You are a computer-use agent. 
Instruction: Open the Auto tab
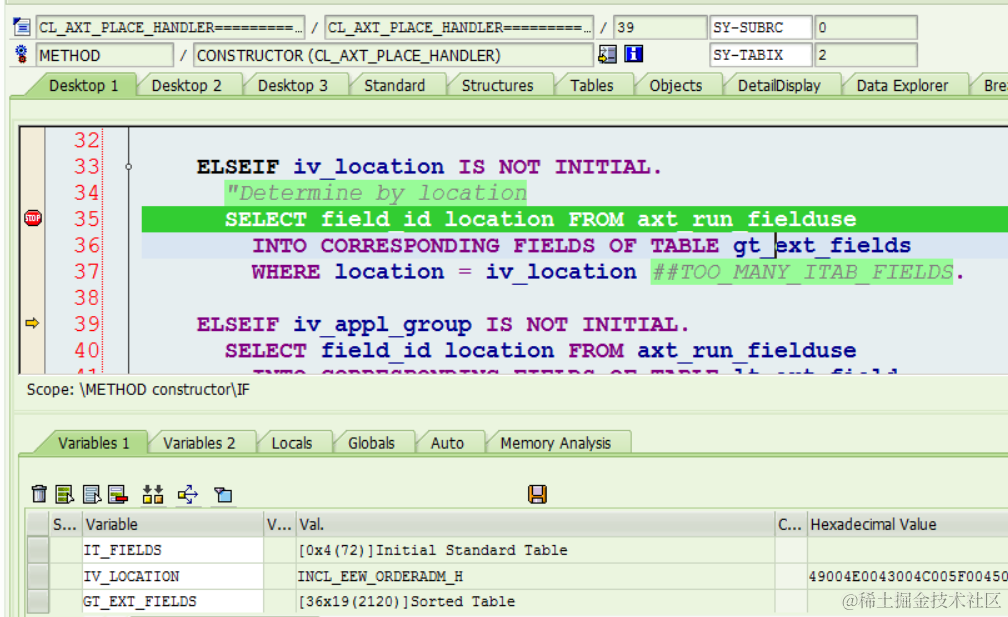[447, 443]
